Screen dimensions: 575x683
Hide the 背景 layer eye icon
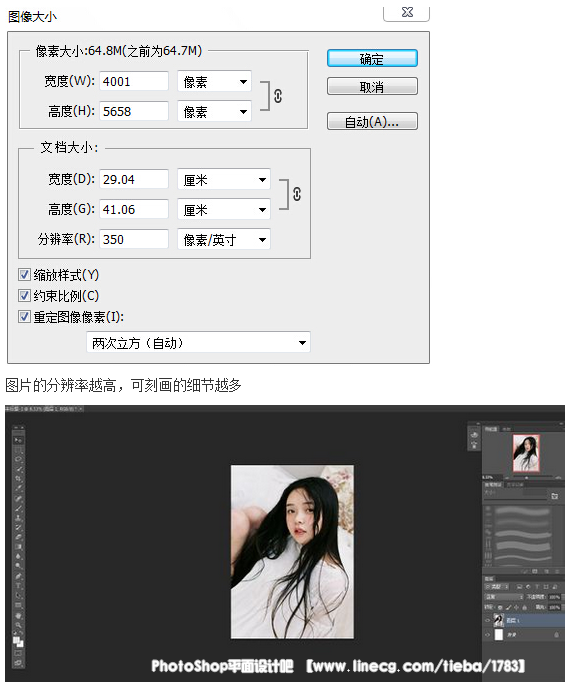click(x=487, y=635)
